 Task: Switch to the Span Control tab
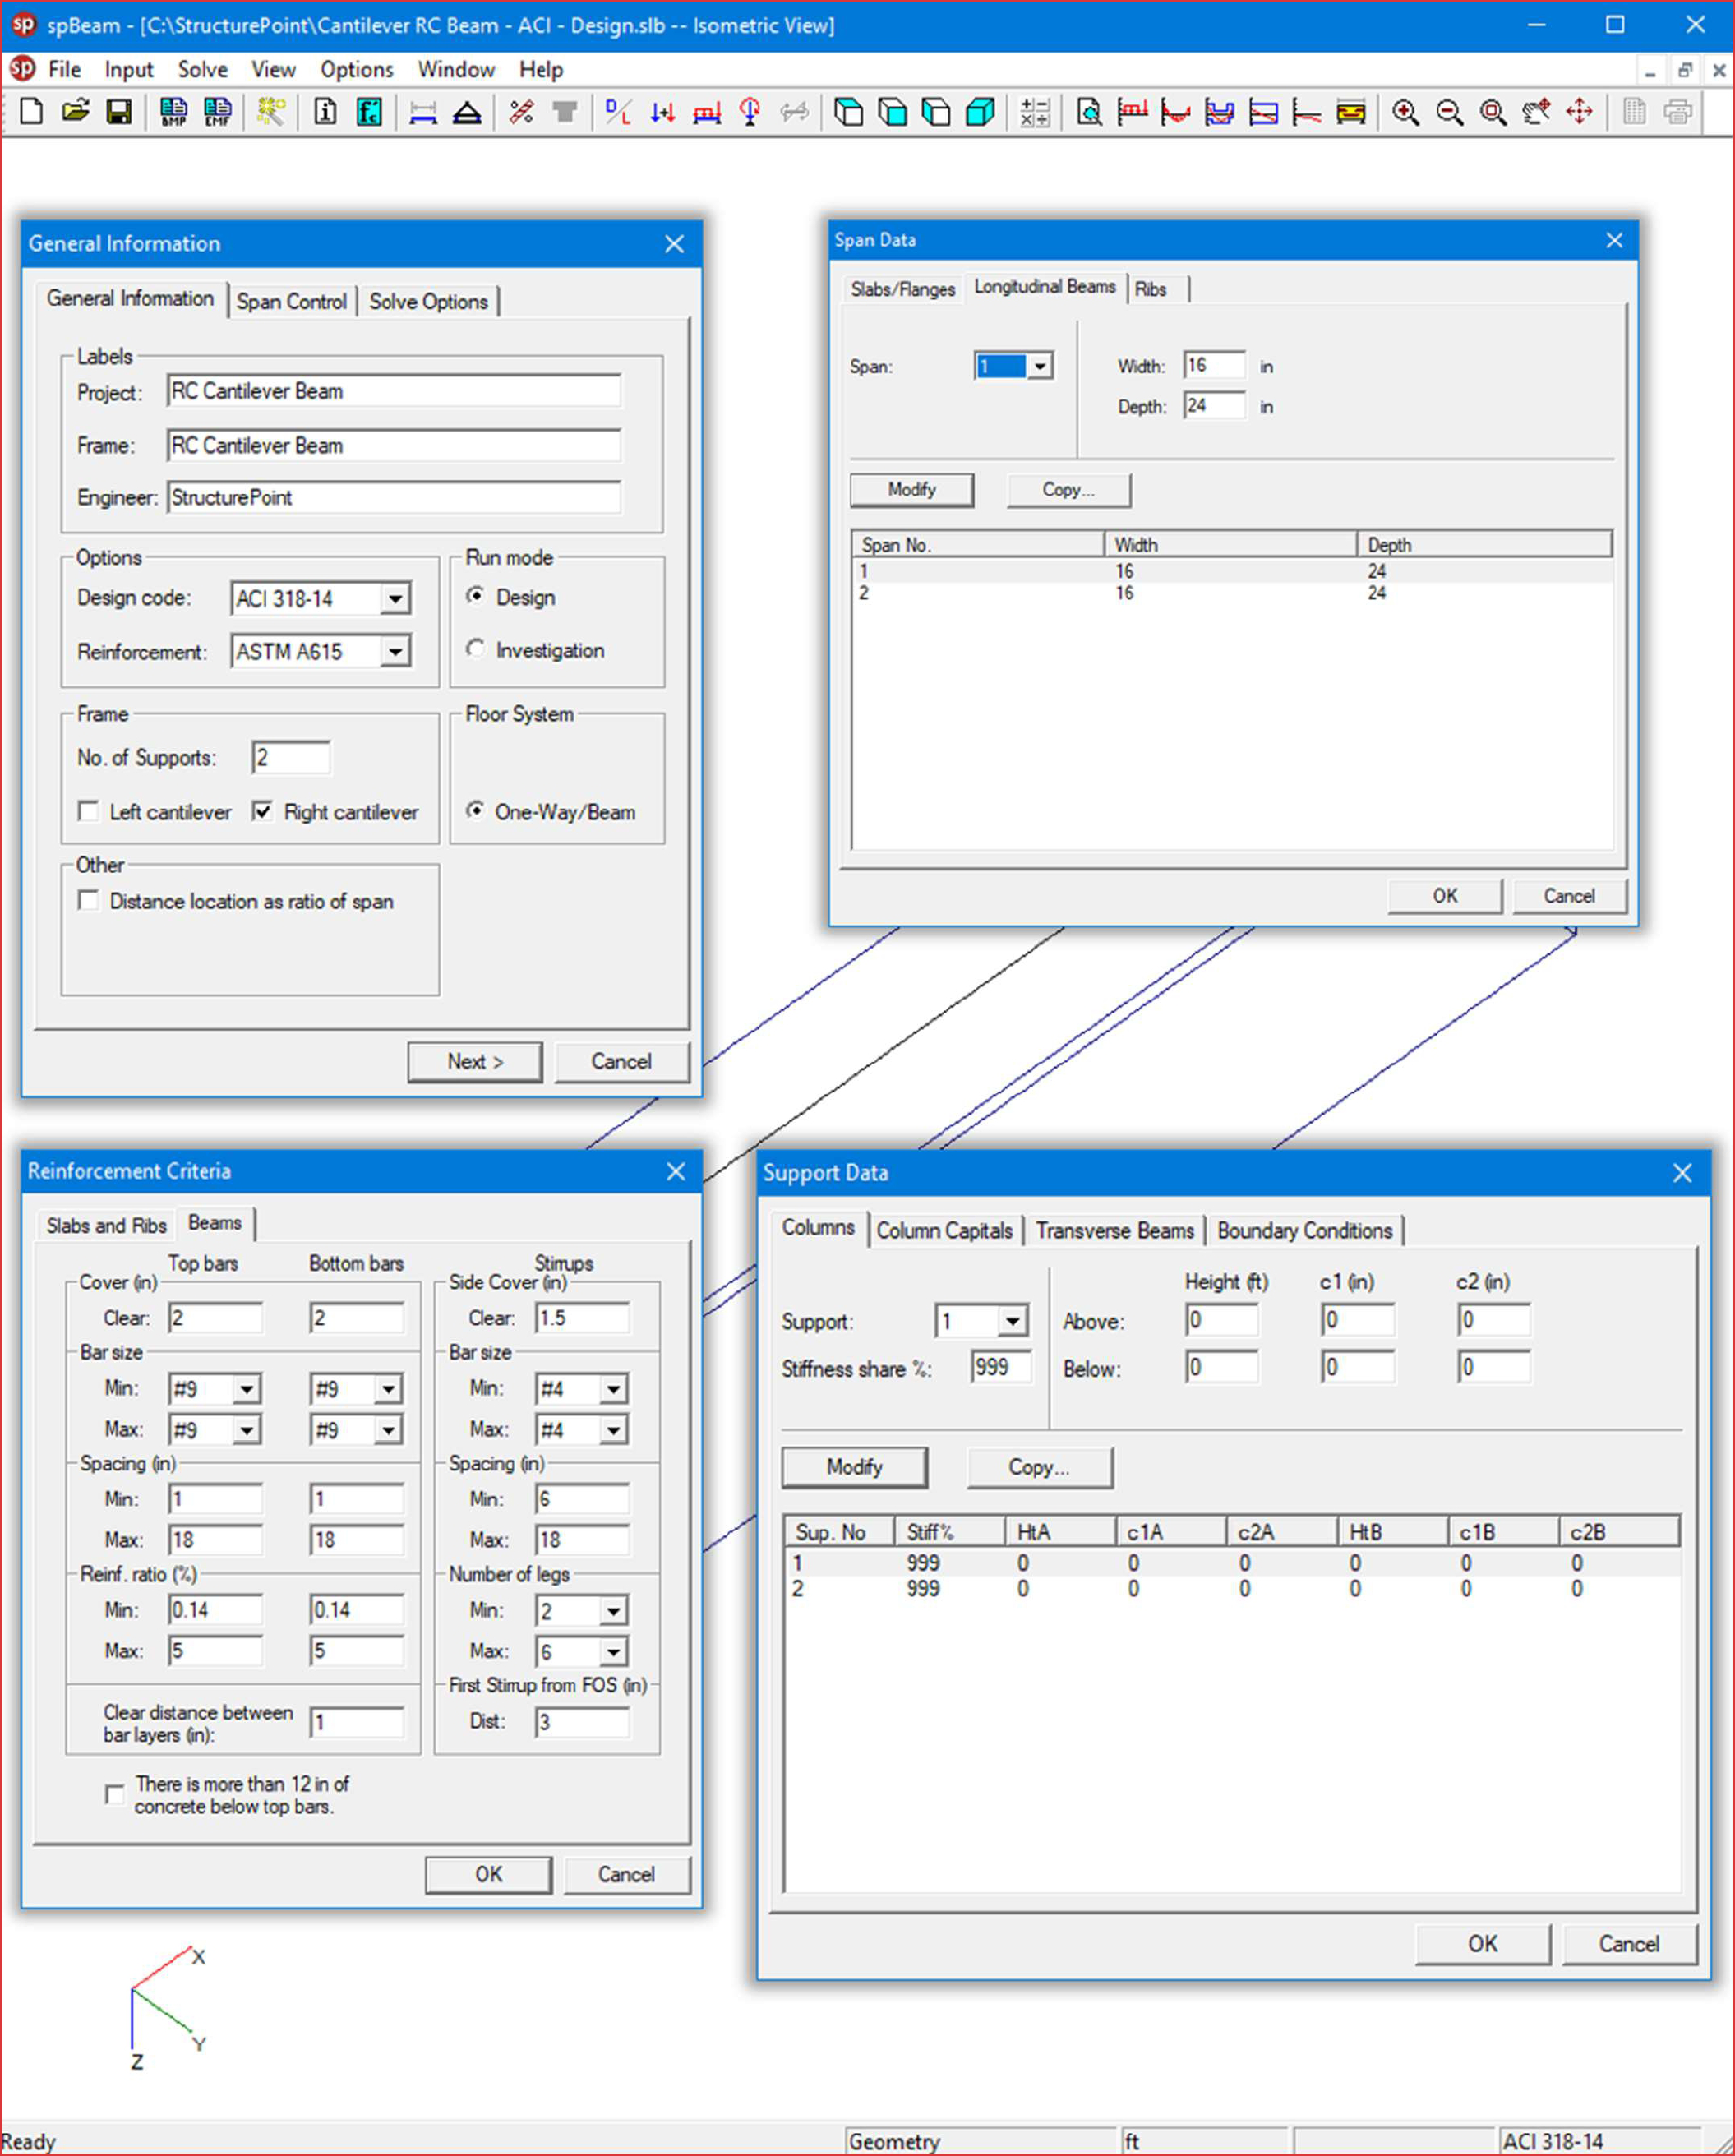pyautogui.click(x=291, y=301)
